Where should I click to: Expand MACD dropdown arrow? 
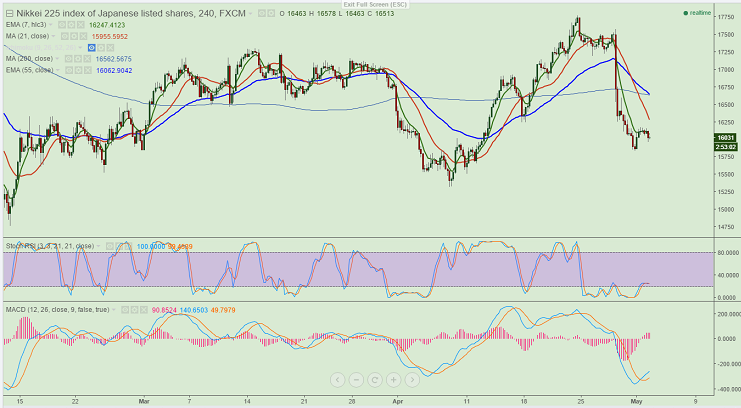[x=114, y=310]
